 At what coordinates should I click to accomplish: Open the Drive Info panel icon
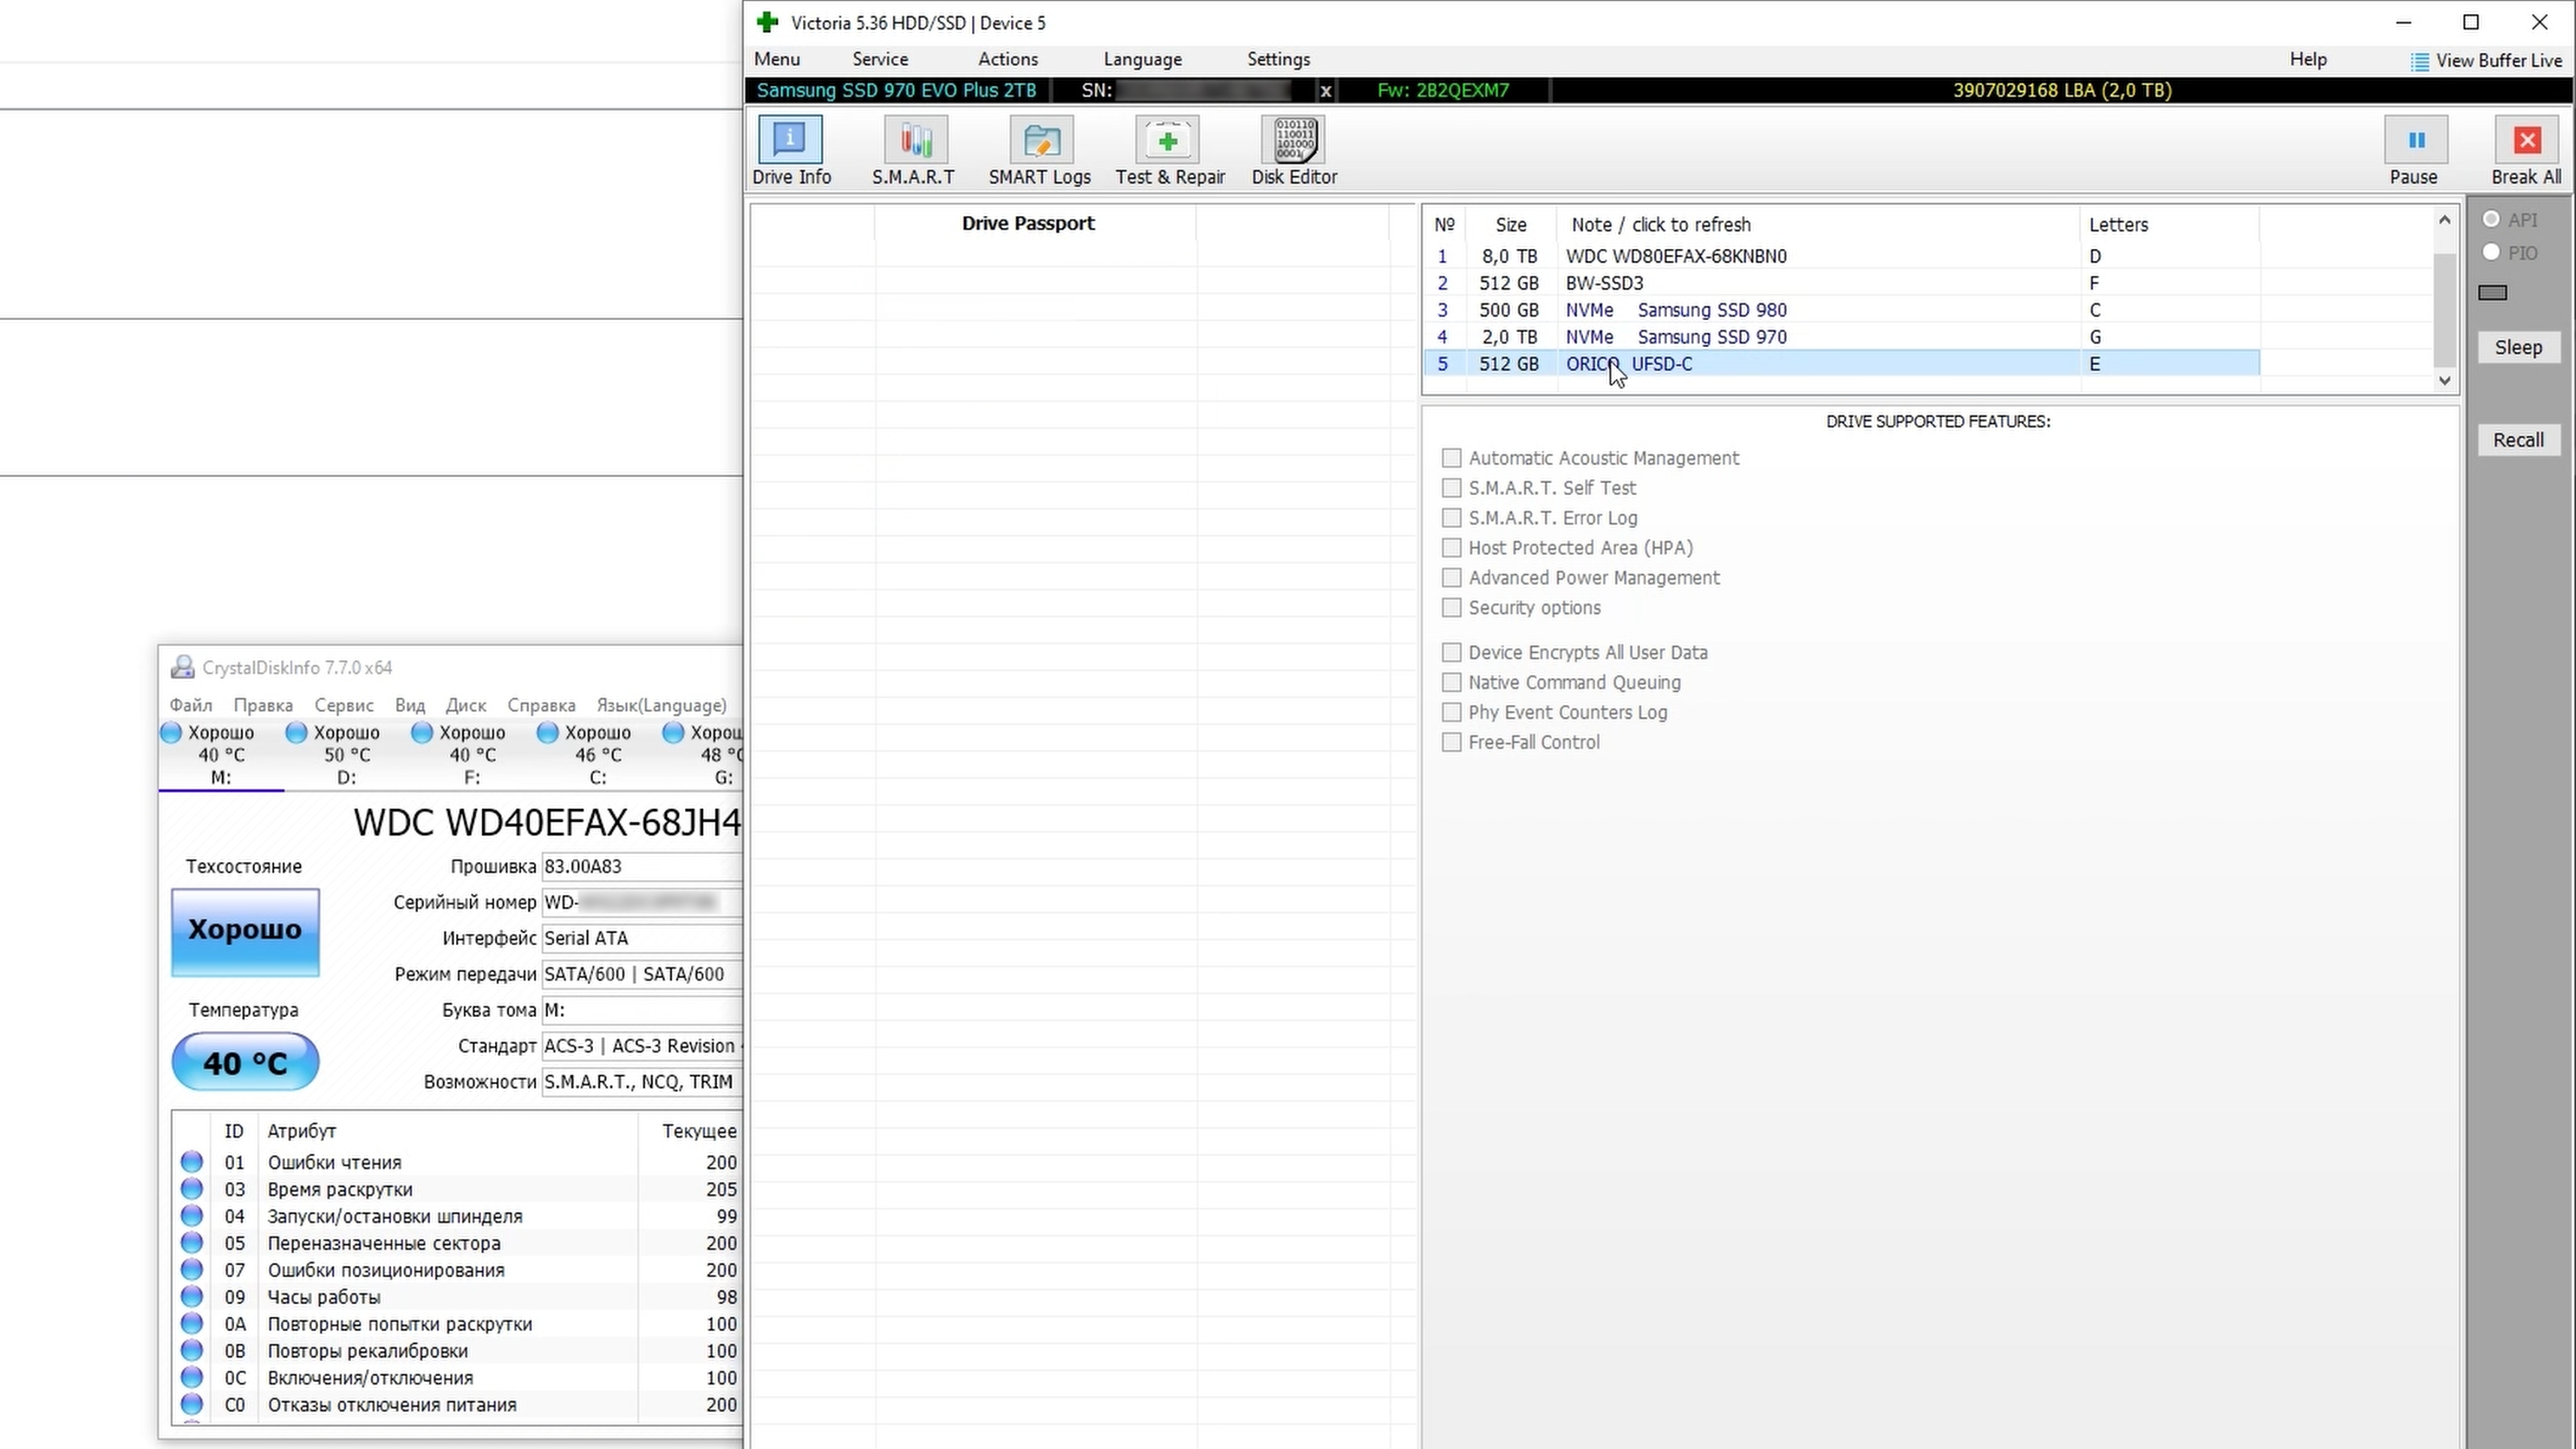(790, 140)
